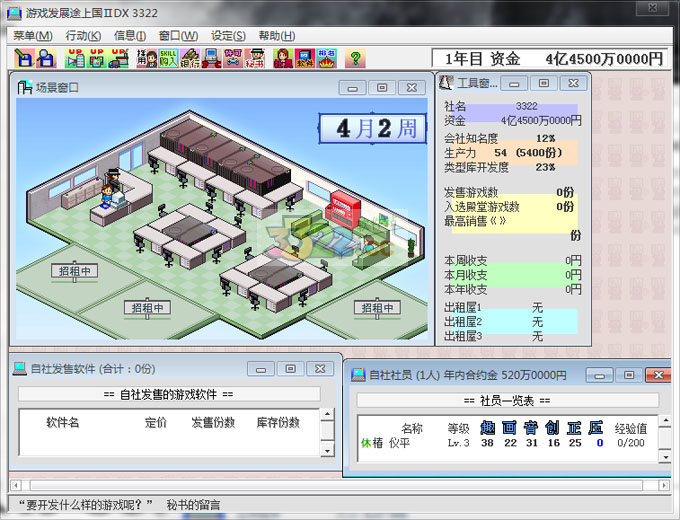Click the 1年目 资金 display in toolbar

click(549, 59)
